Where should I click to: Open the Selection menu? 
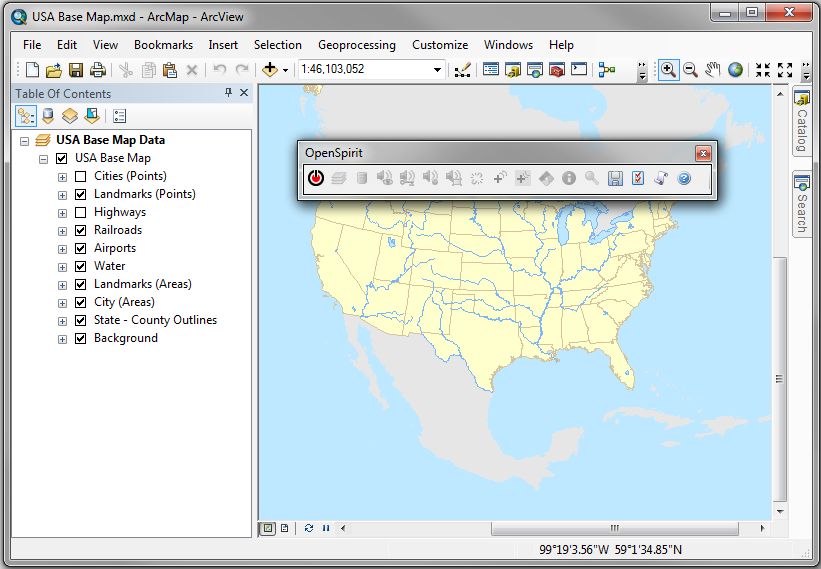278,45
